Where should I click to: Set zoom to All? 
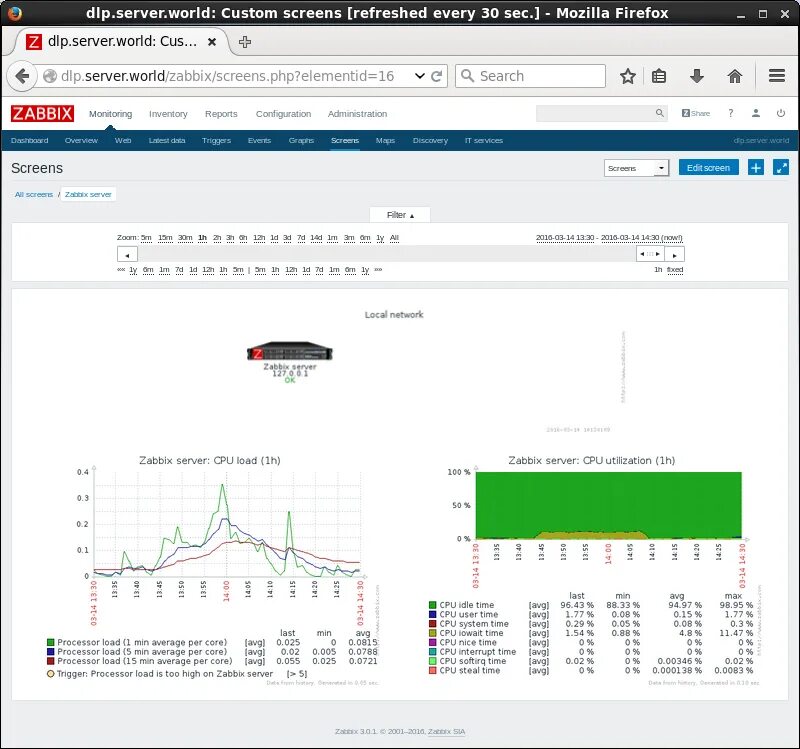(394, 238)
